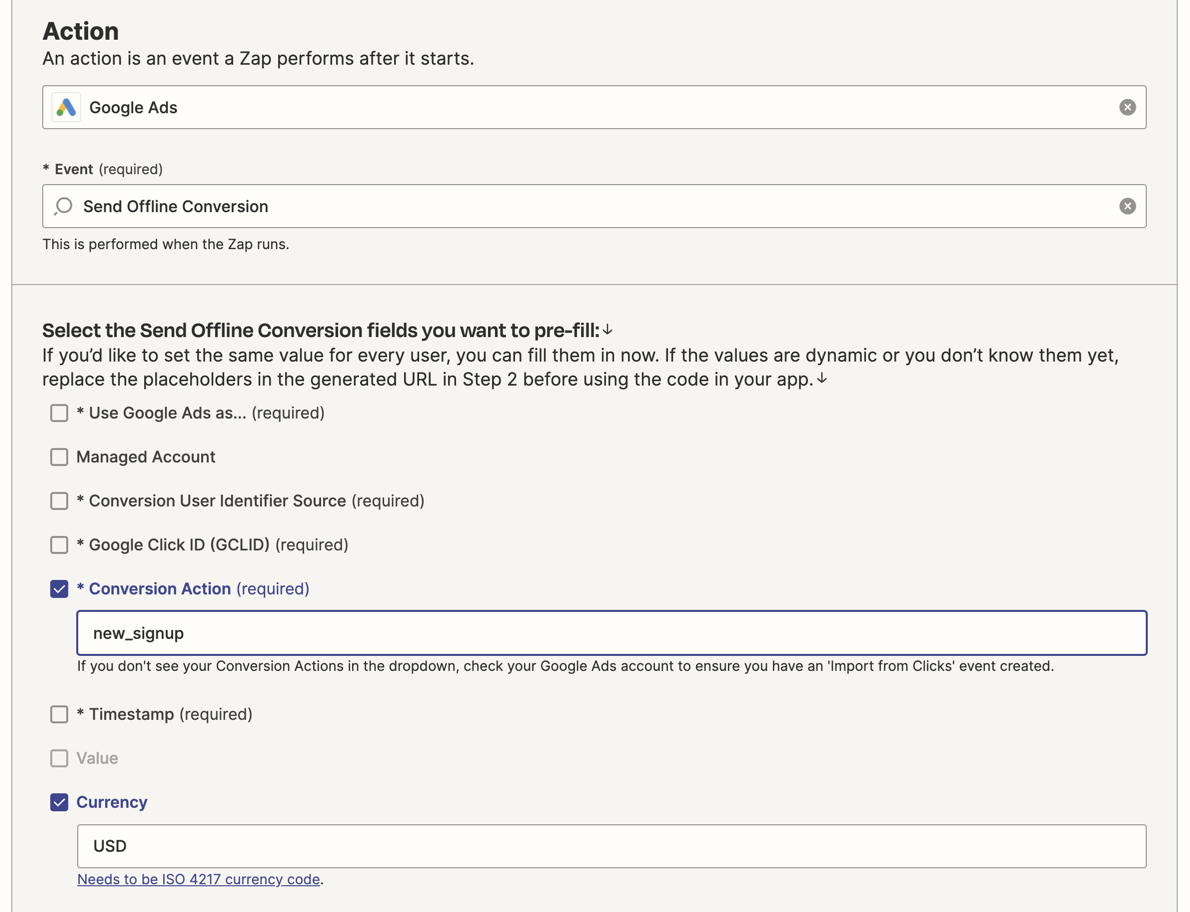Click the 'Event (required)' field label
This screenshot has height=912, width=1190.
tap(102, 169)
